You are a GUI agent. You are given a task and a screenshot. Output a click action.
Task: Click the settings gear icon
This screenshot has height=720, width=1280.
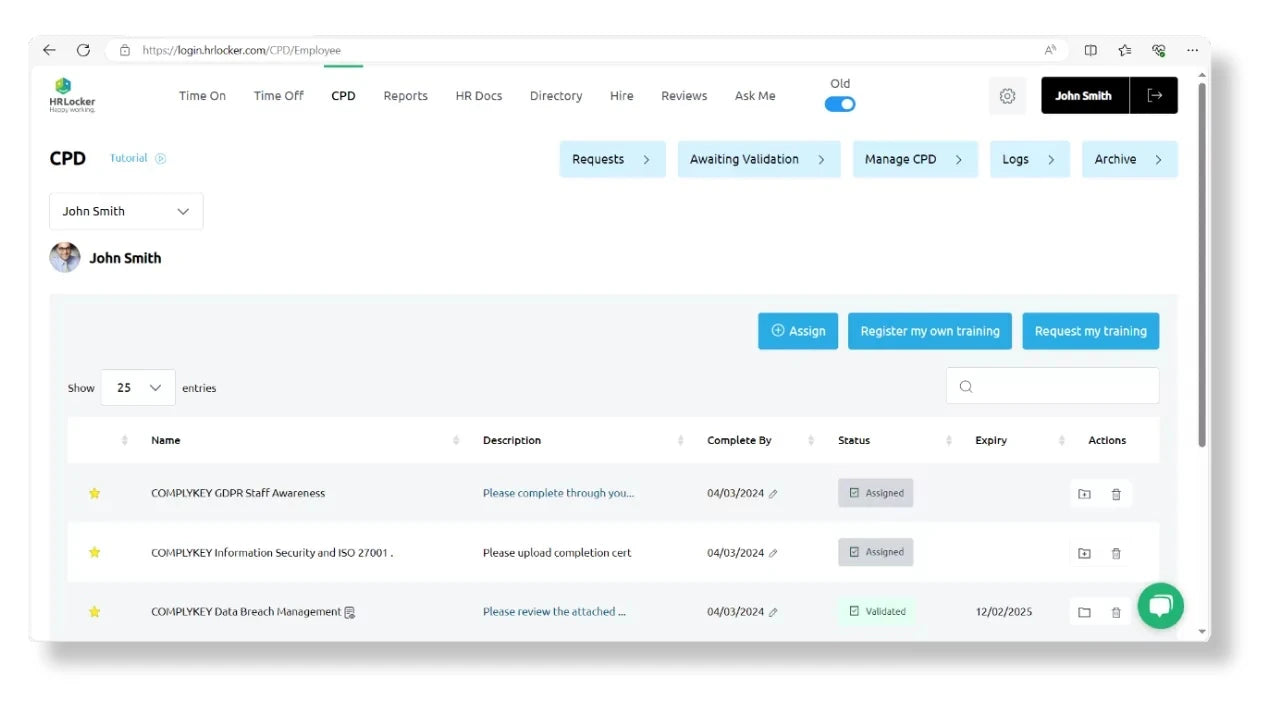[x=1007, y=96]
